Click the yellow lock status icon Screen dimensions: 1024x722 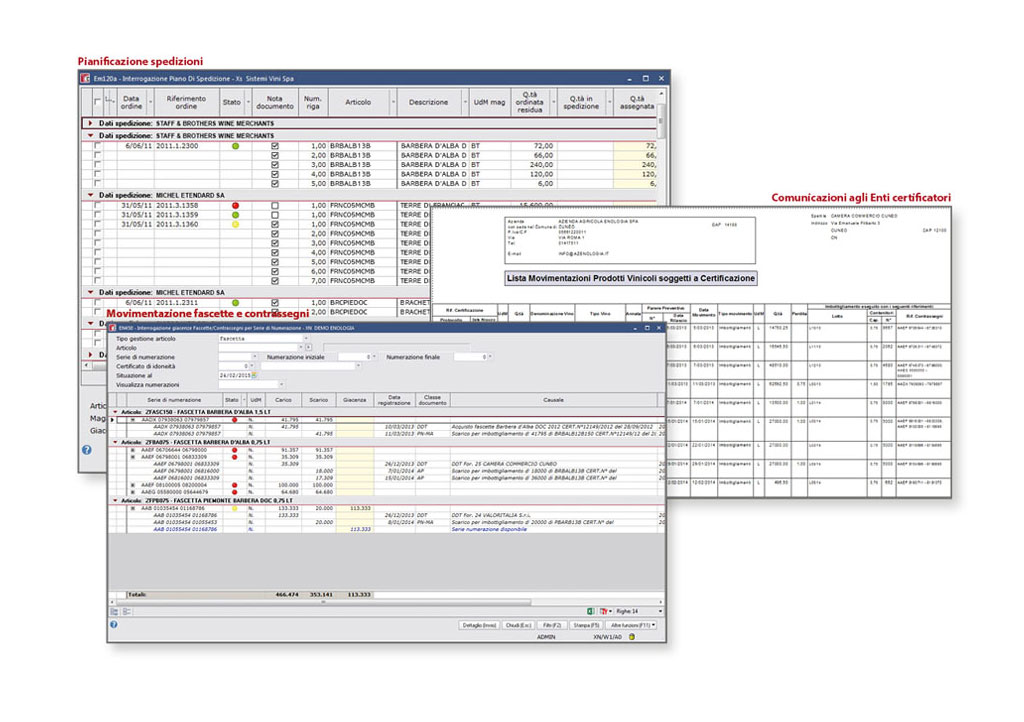point(632,636)
